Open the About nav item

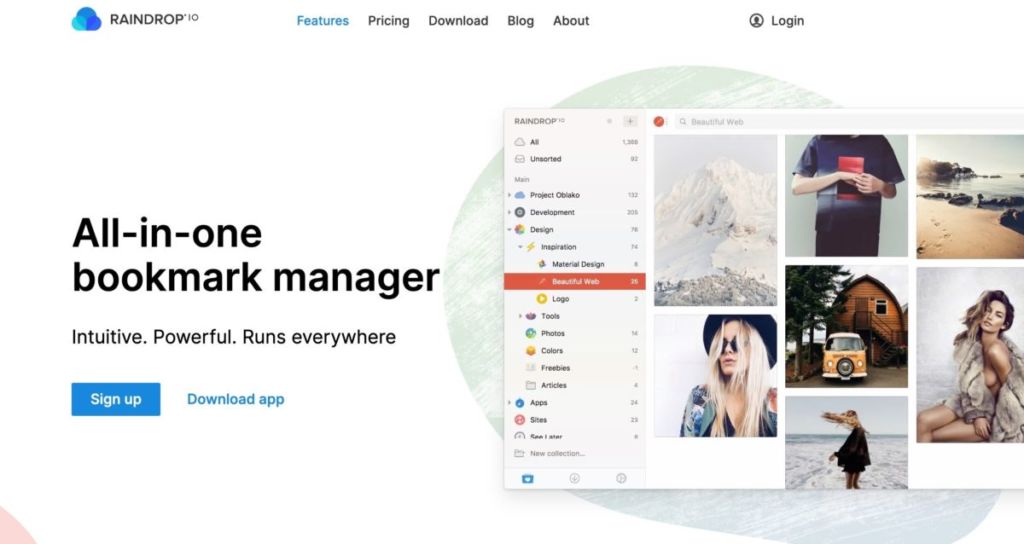(x=571, y=21)
